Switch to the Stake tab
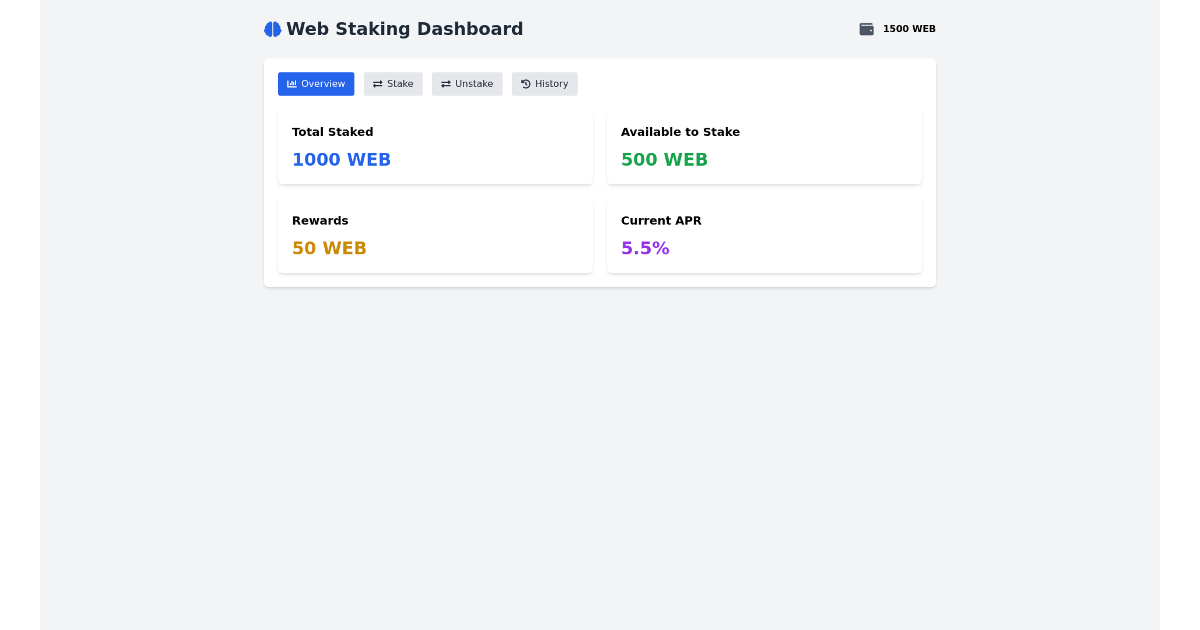This screenshot has height=630, width=1200. (393, 84)
